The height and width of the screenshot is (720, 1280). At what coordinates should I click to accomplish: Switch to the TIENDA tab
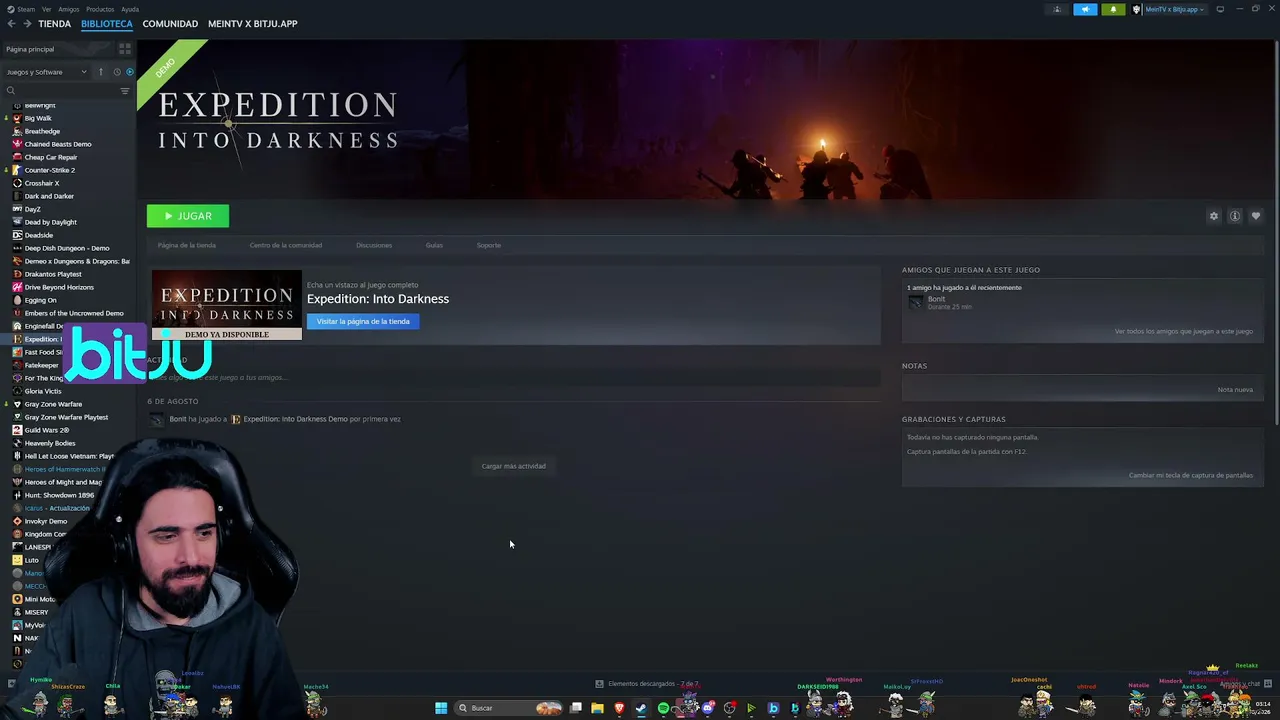click(x=54, y=24)
